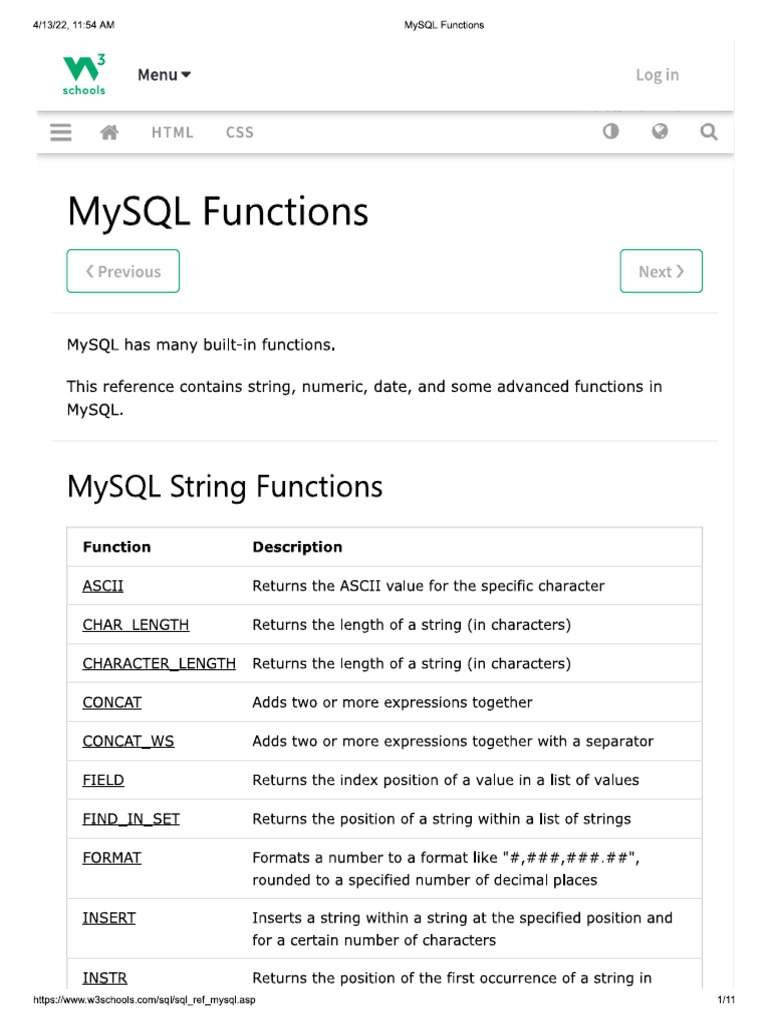Go to the Previous page button

pyautogui.click(x=123, y=271)
